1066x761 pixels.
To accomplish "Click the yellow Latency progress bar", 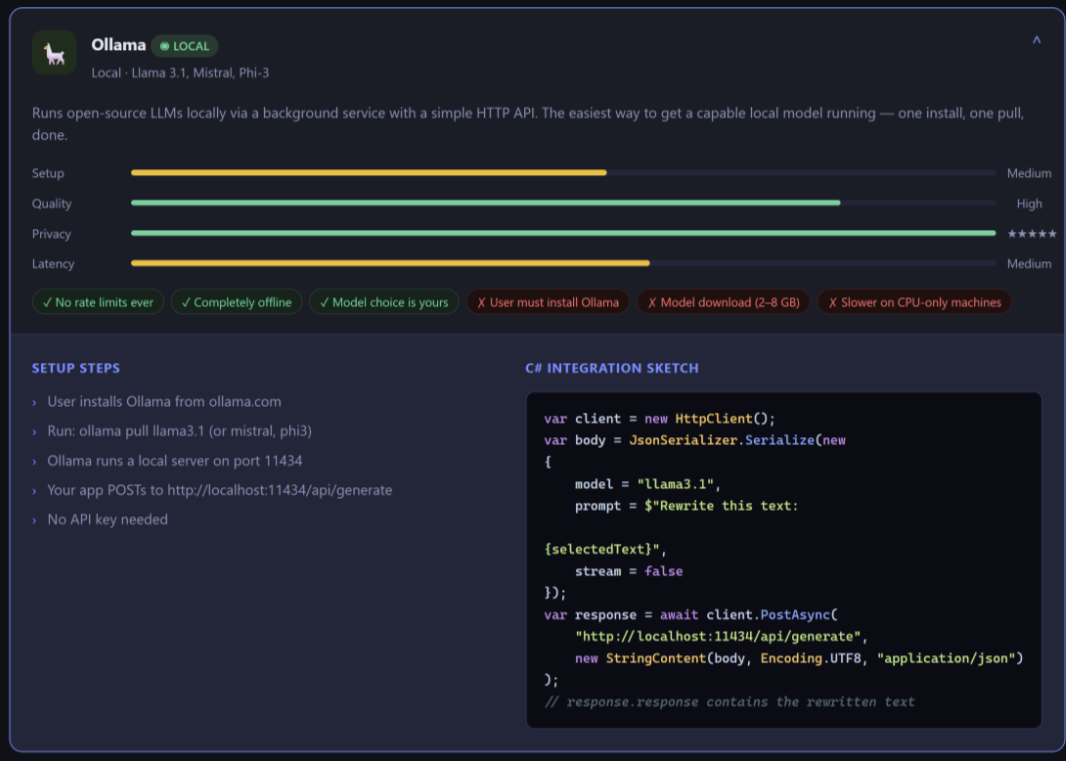I will (x=390, y=264).
